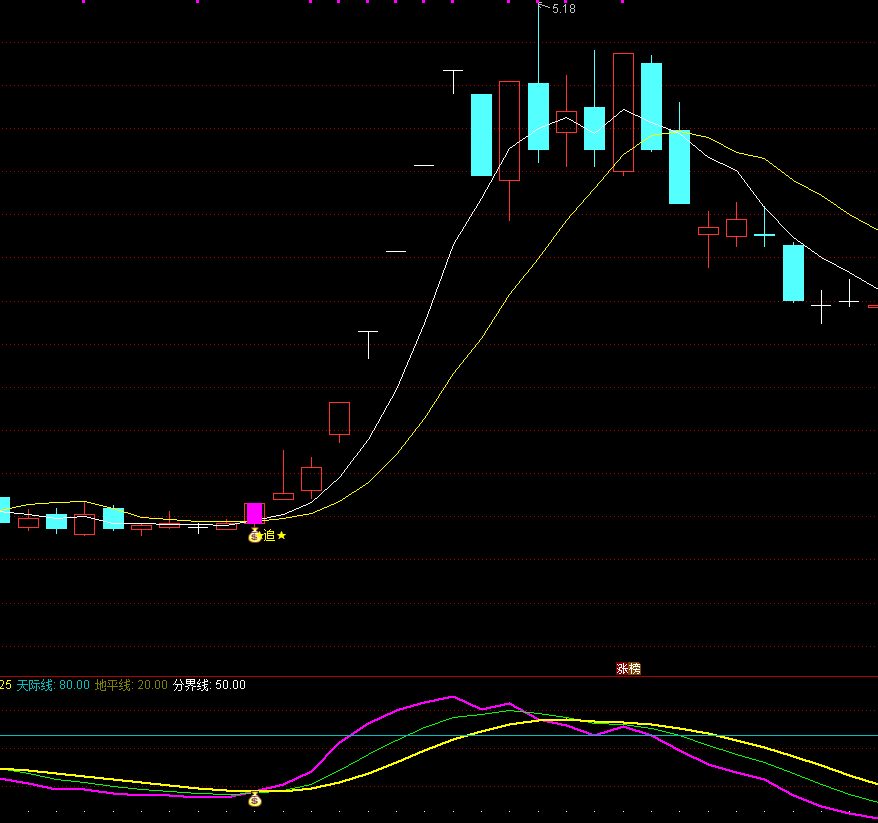Viewport: 878px width, 823px height.
Task: Select the 分界线: 50.00 indicator label
Action: pos(209,685)
